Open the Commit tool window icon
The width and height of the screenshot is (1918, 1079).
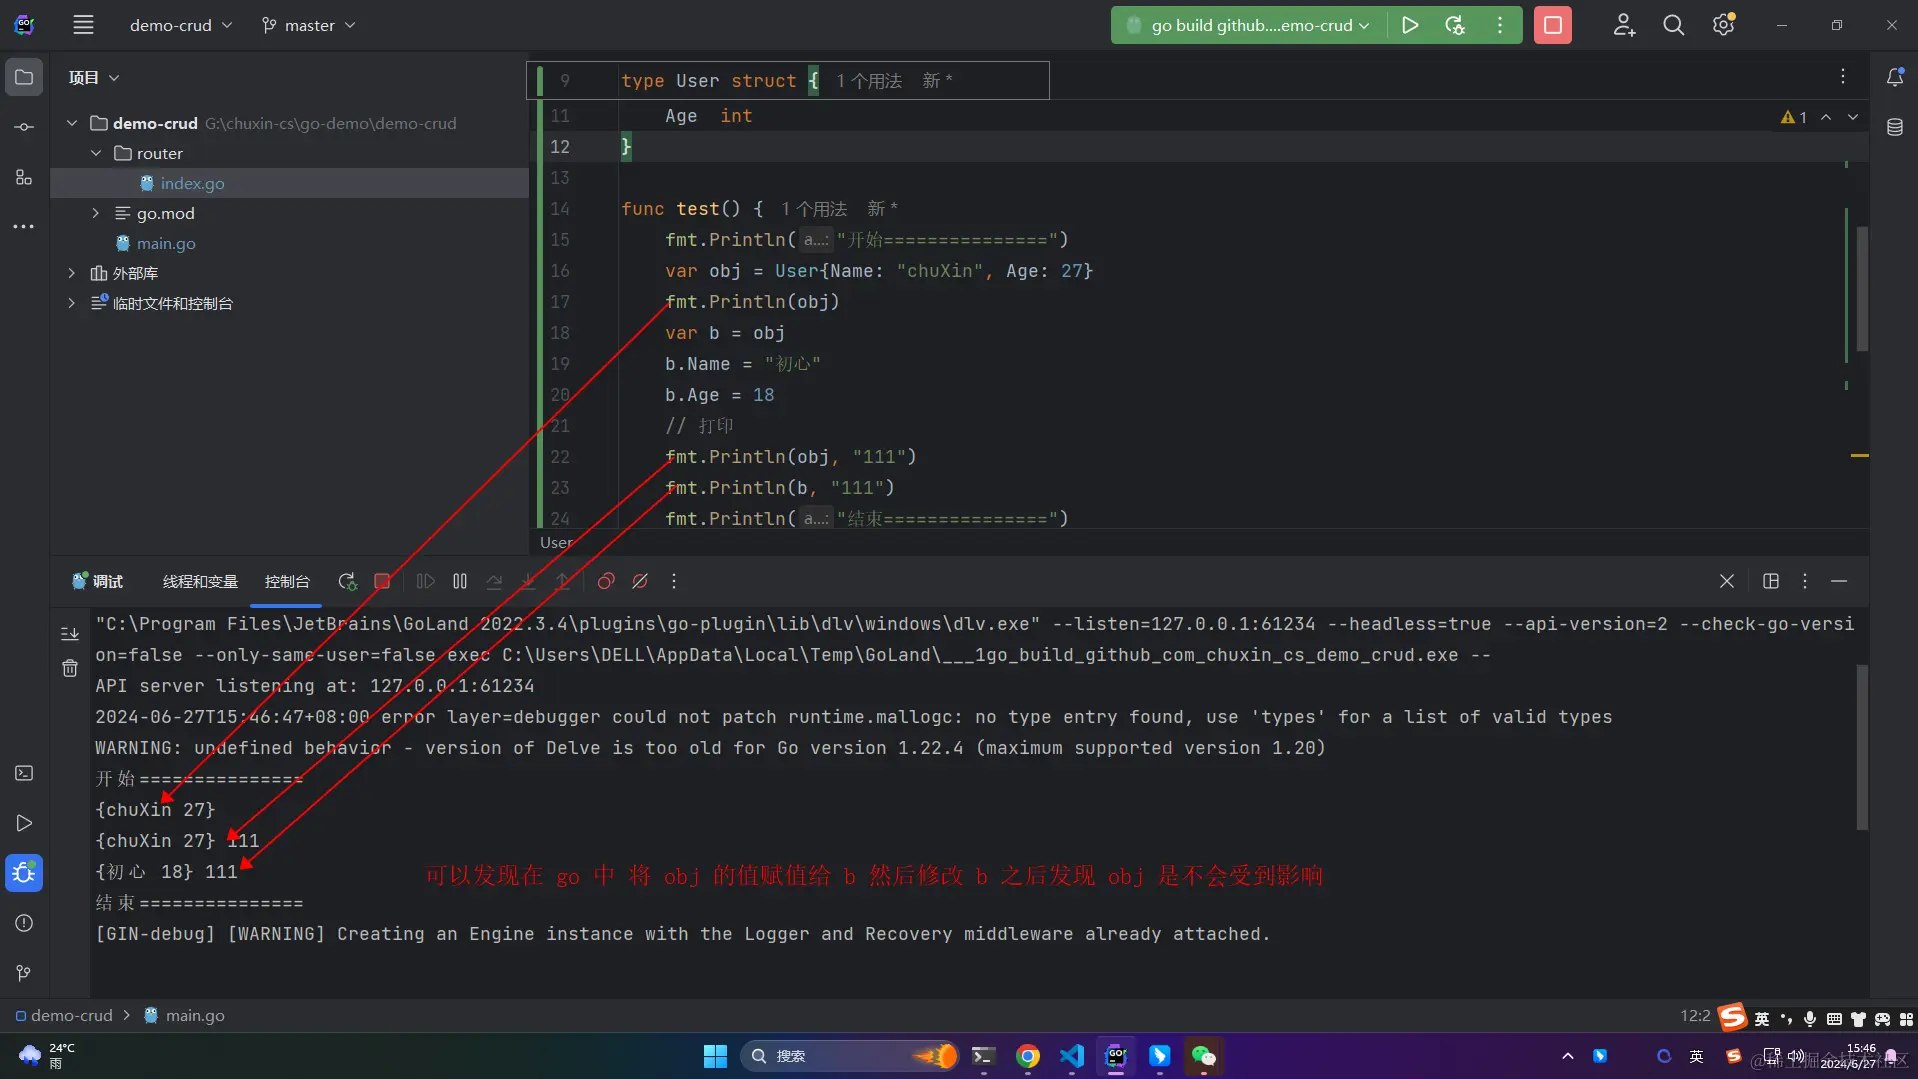(x=24, y=127)
